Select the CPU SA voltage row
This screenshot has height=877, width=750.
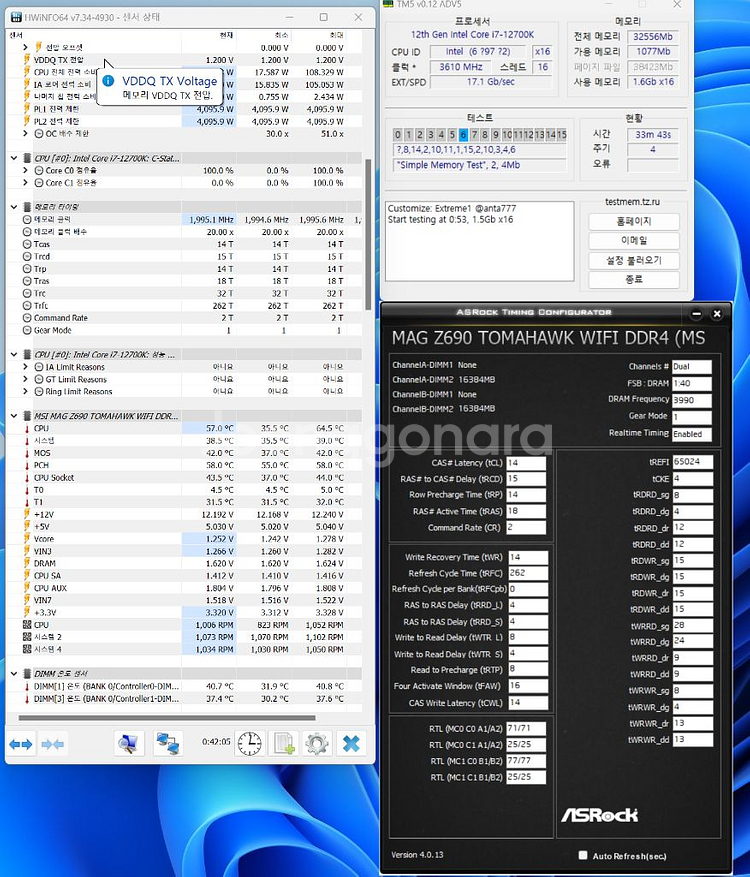point(185,576)
